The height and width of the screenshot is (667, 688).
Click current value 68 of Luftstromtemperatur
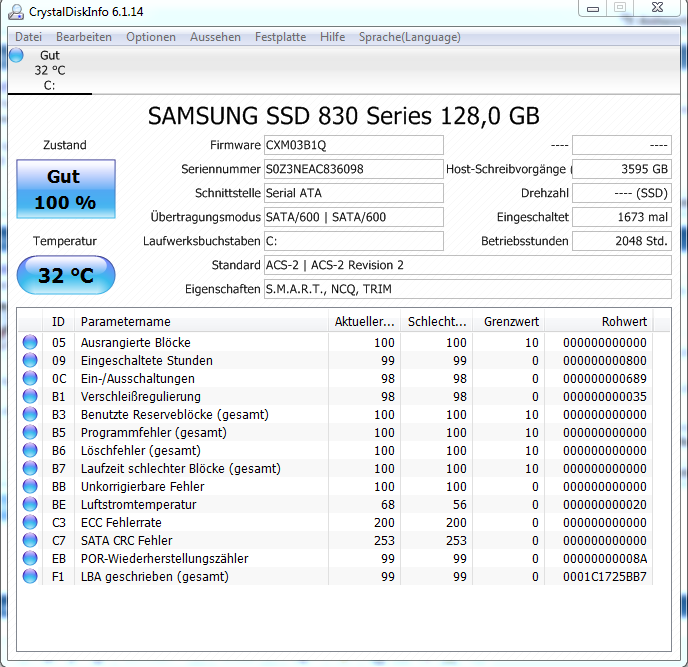387,504
